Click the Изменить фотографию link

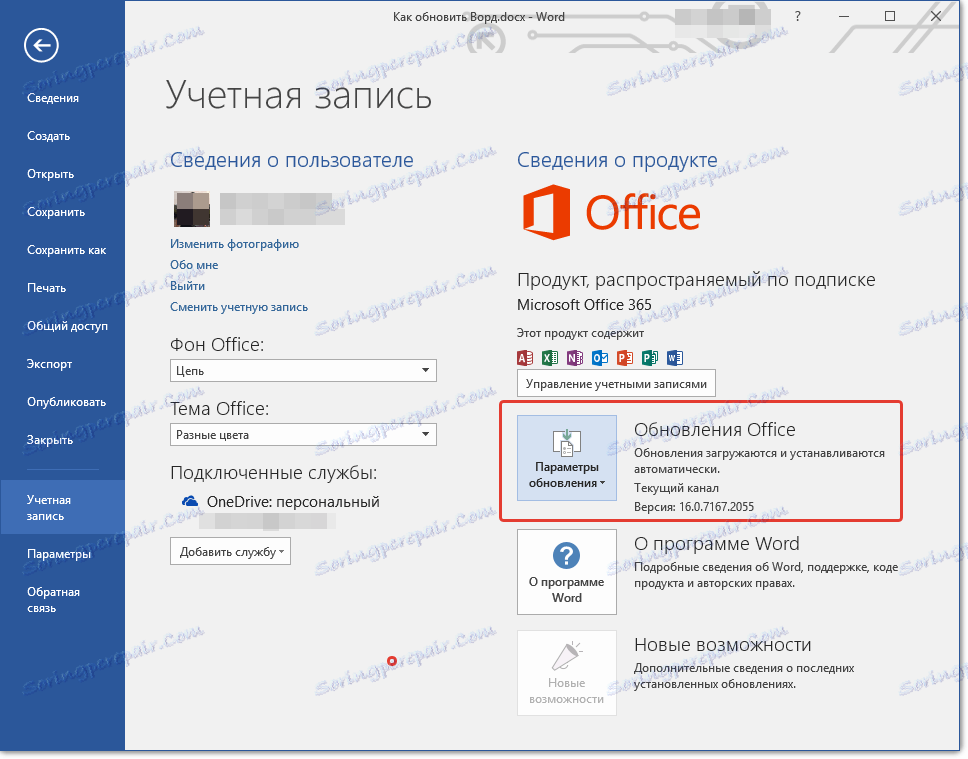click(235, 244)
